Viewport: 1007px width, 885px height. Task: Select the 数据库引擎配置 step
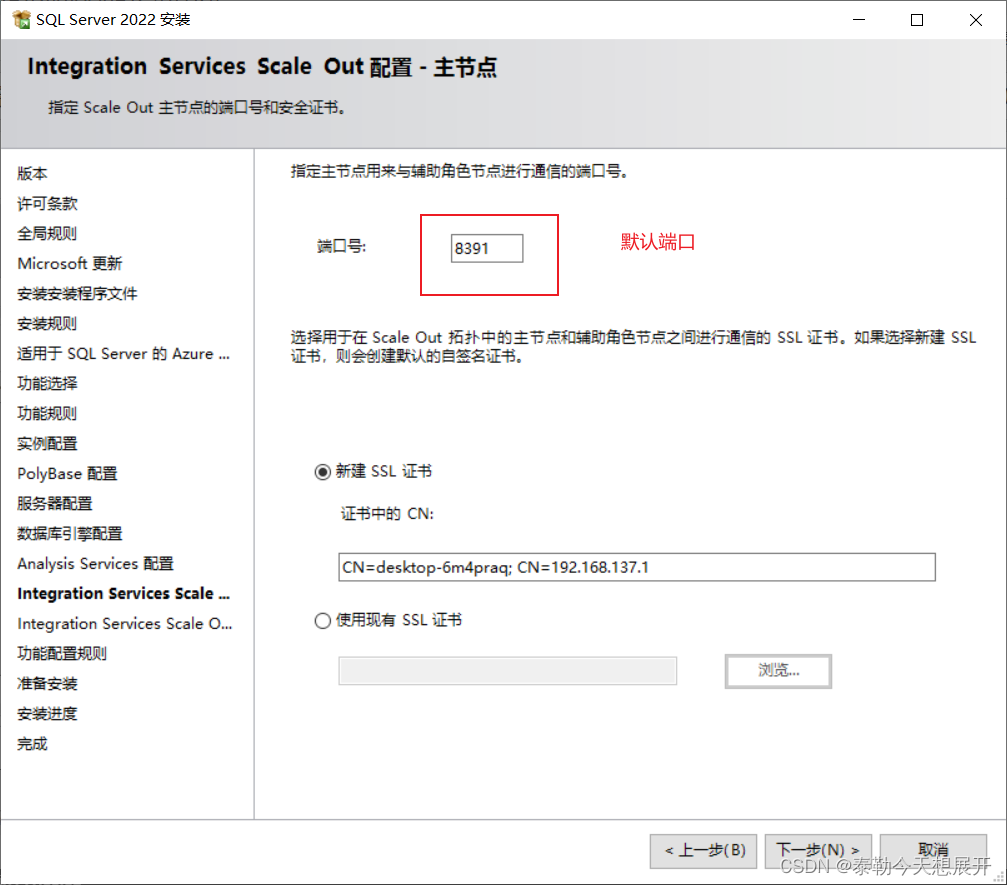69,534
